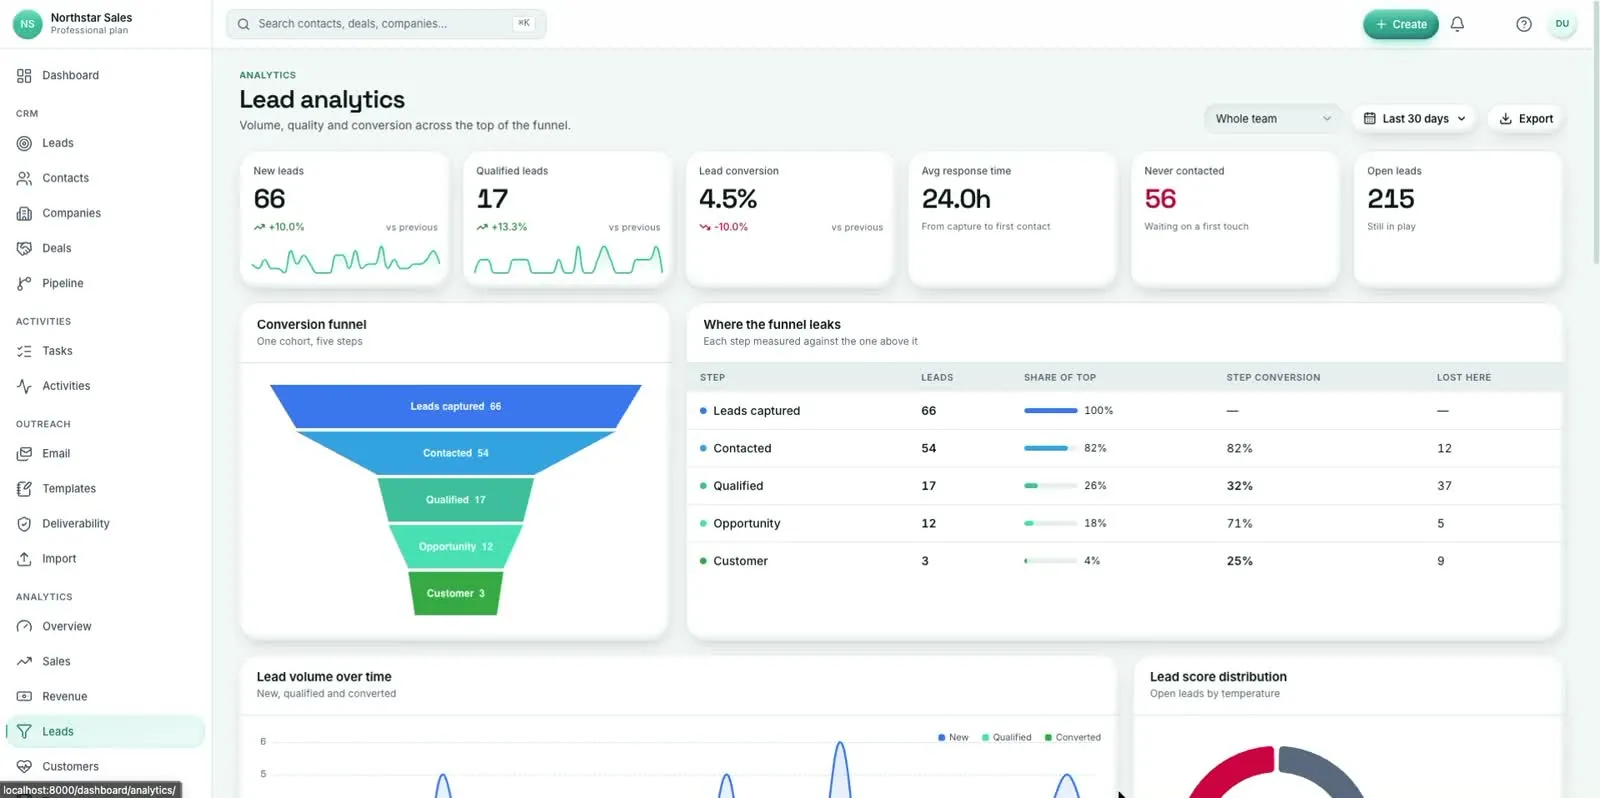
Task: Click the Qualified leads card
Action: (x=568, y=219)
